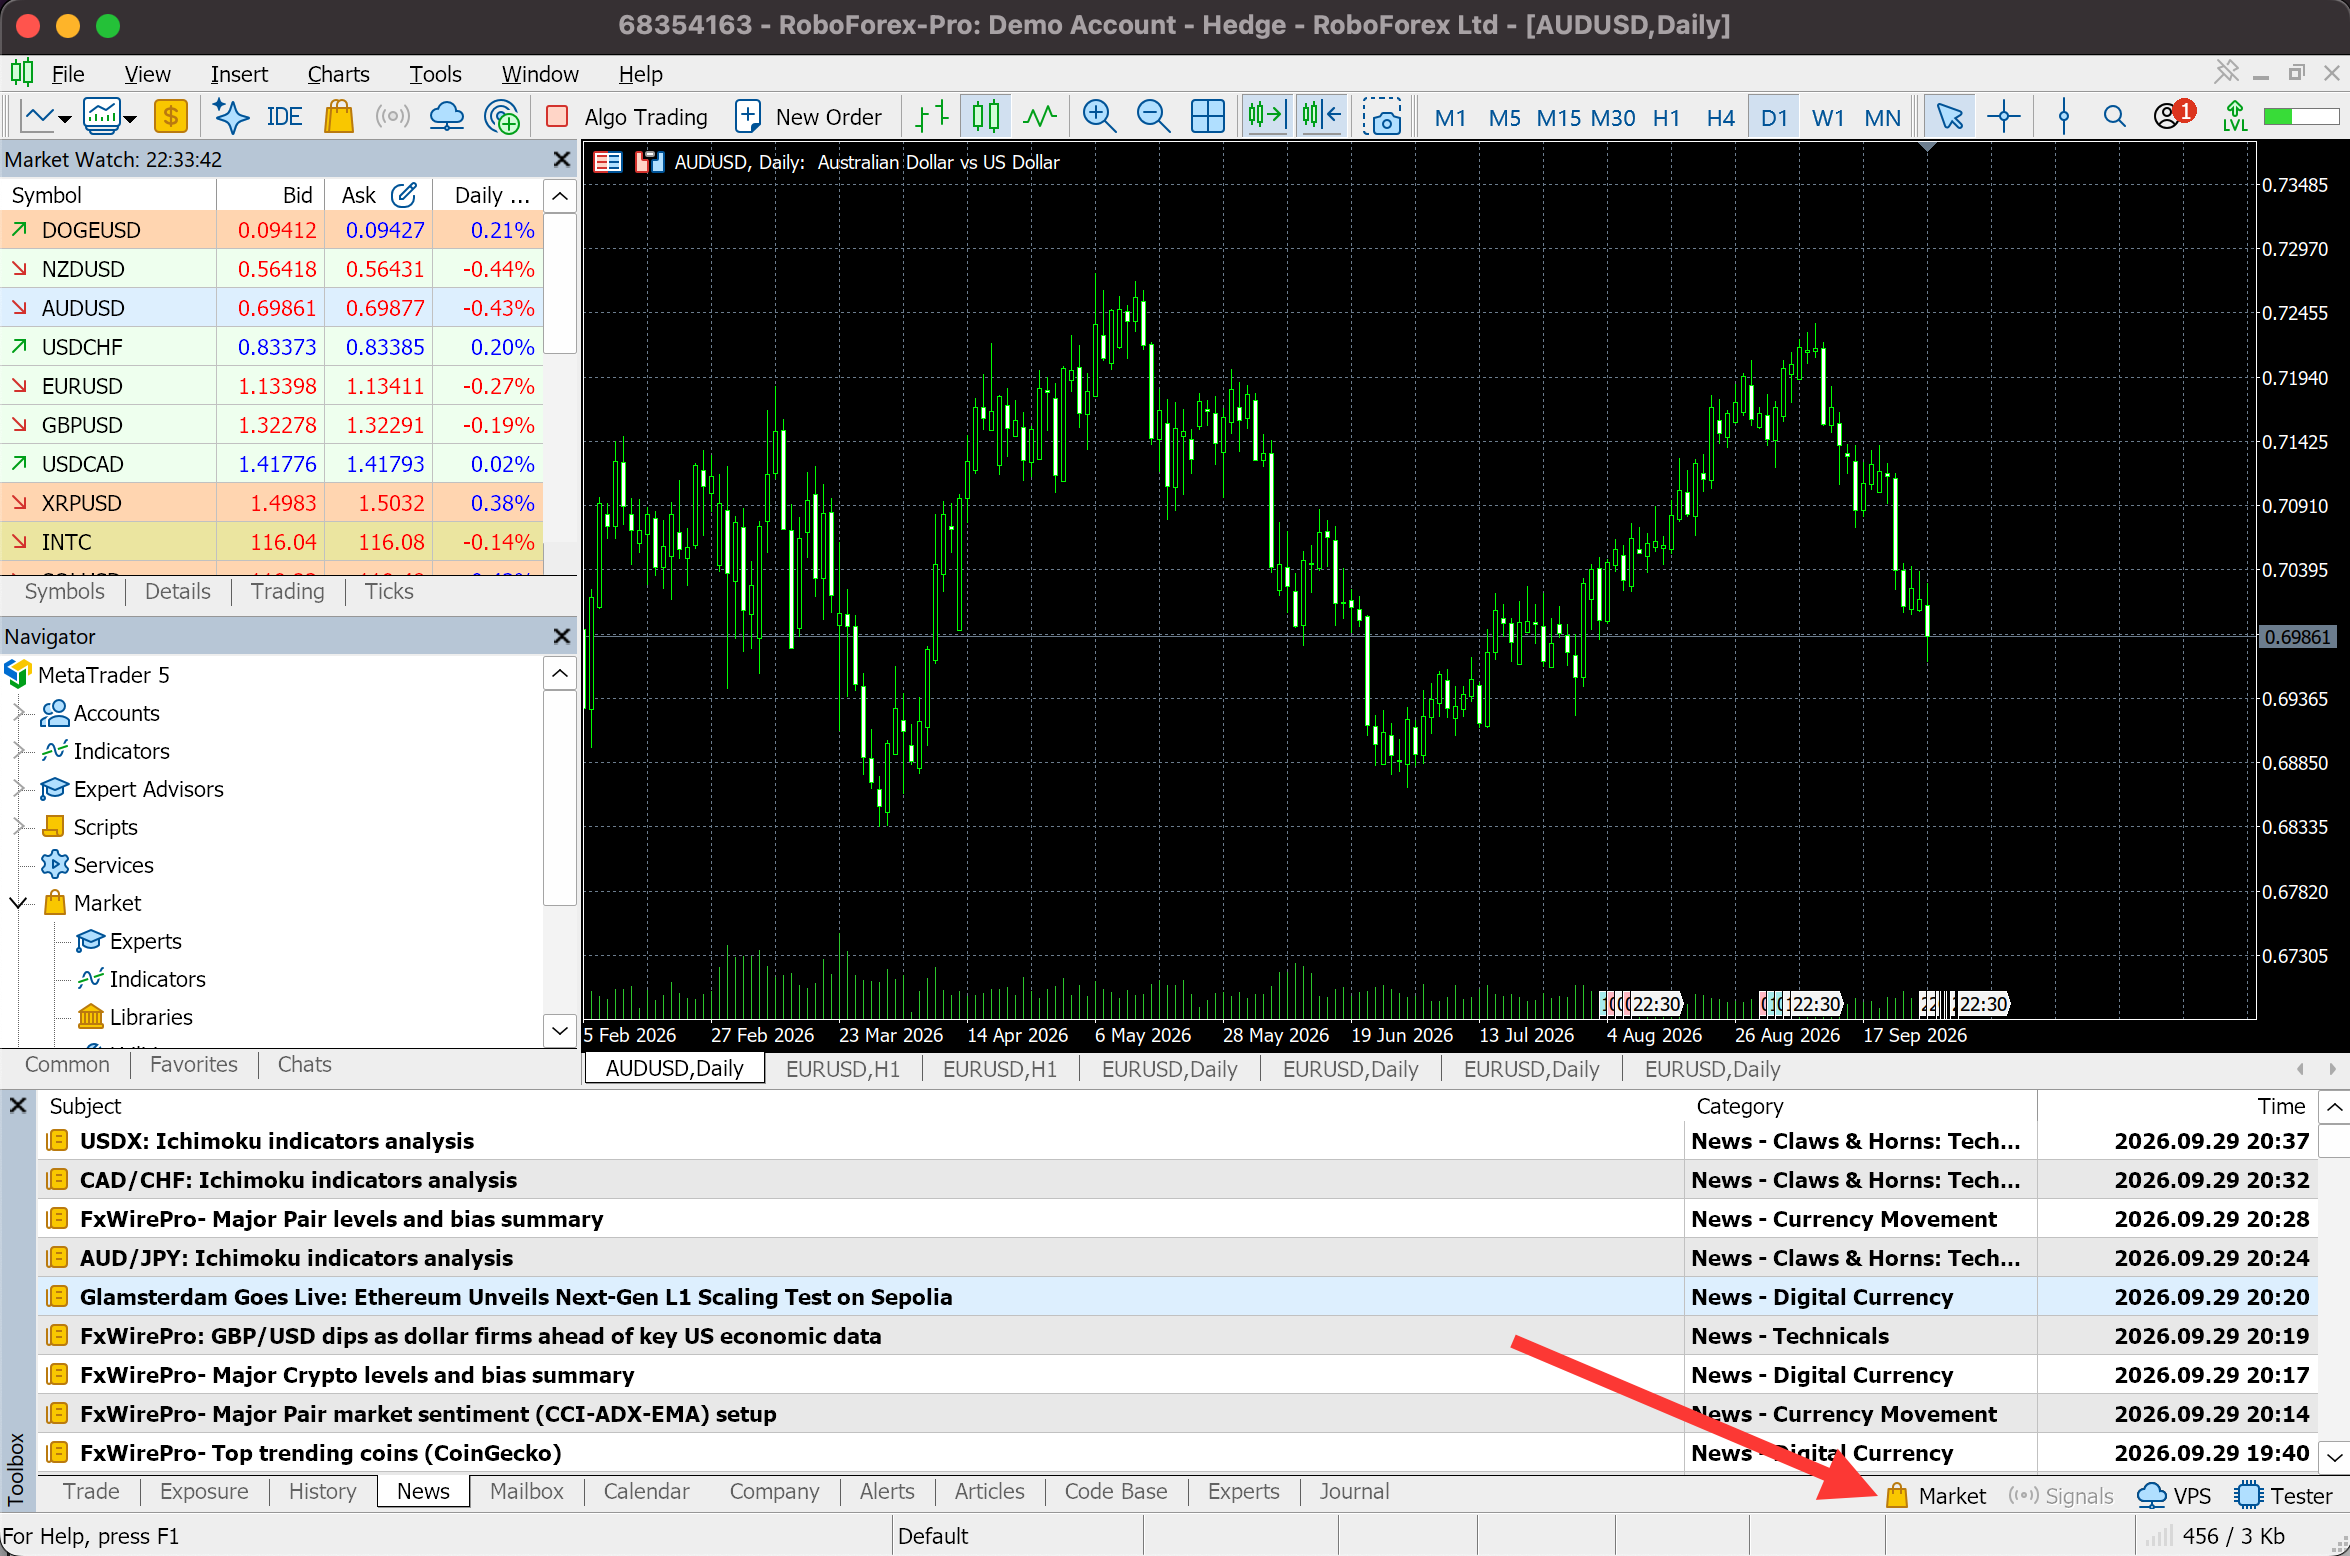
Task: Select the MN timeframe
Action: pos(1882,118)
